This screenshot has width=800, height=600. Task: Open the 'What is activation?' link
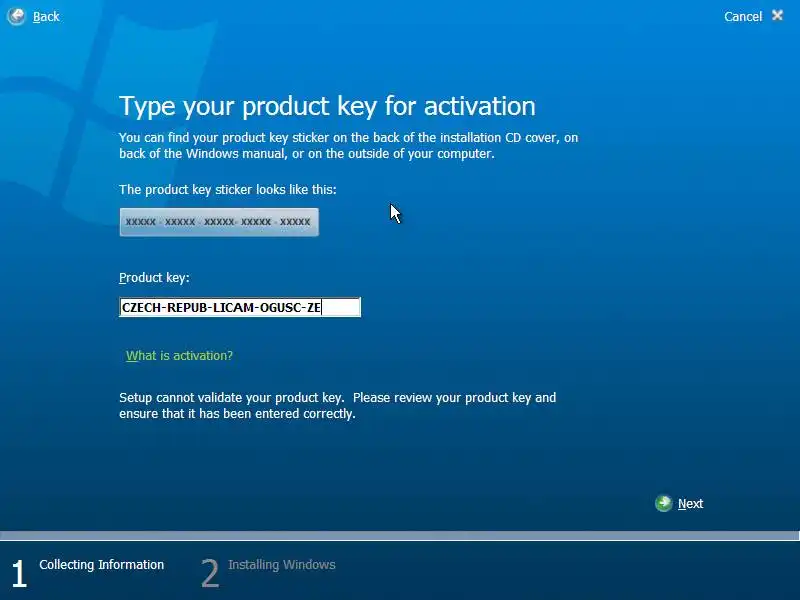(179, 356)
